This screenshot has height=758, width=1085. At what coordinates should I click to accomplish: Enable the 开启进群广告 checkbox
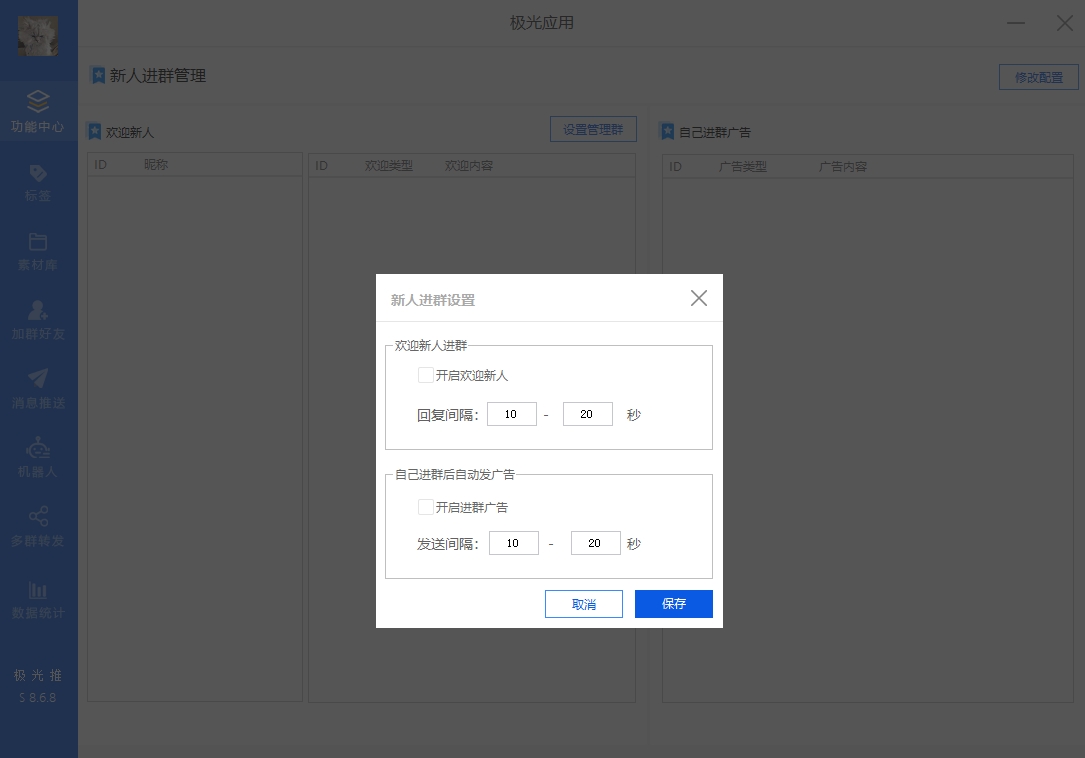[426, 507]
